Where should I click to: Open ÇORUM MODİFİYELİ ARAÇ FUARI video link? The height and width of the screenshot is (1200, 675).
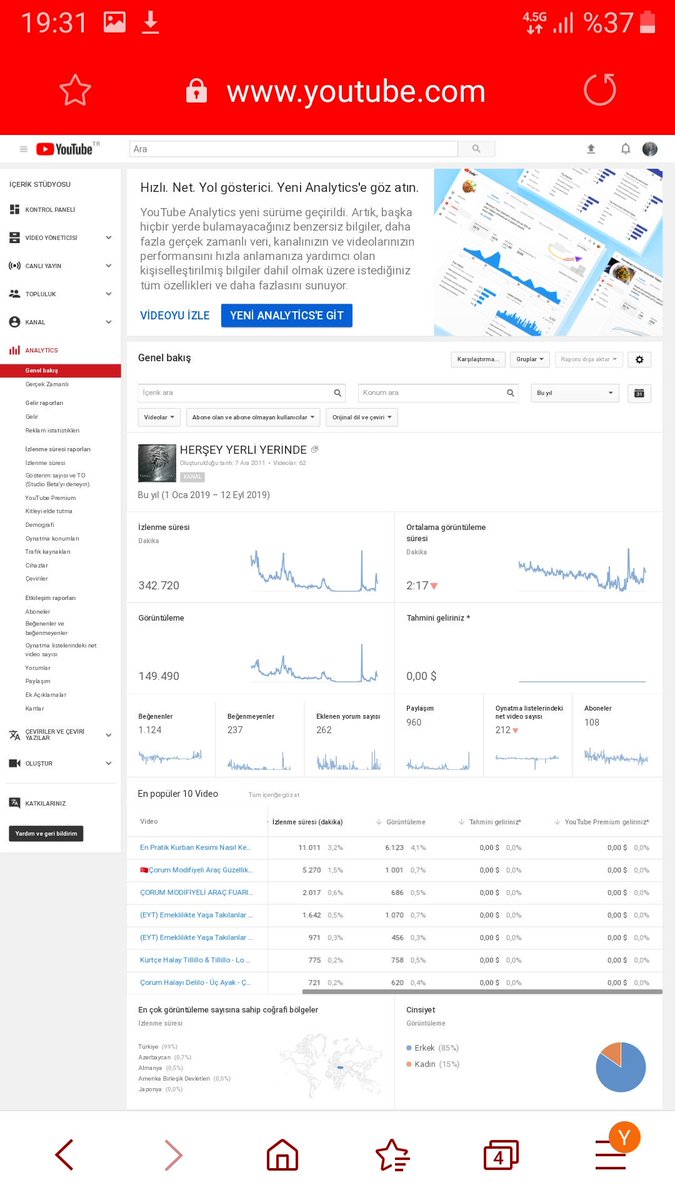tap(196, 892)
